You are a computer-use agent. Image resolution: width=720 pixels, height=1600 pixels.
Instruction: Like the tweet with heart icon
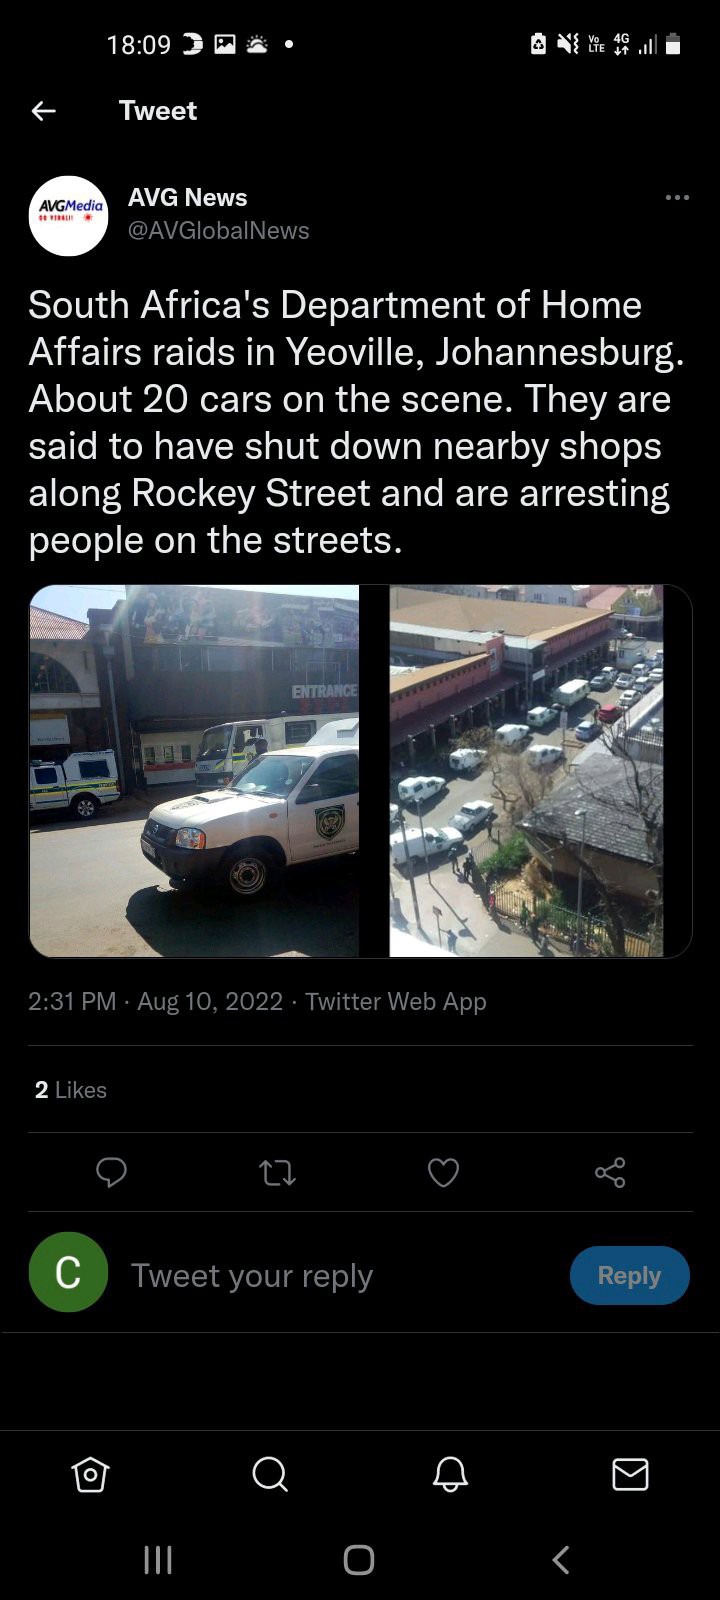tap(443, 1172)
